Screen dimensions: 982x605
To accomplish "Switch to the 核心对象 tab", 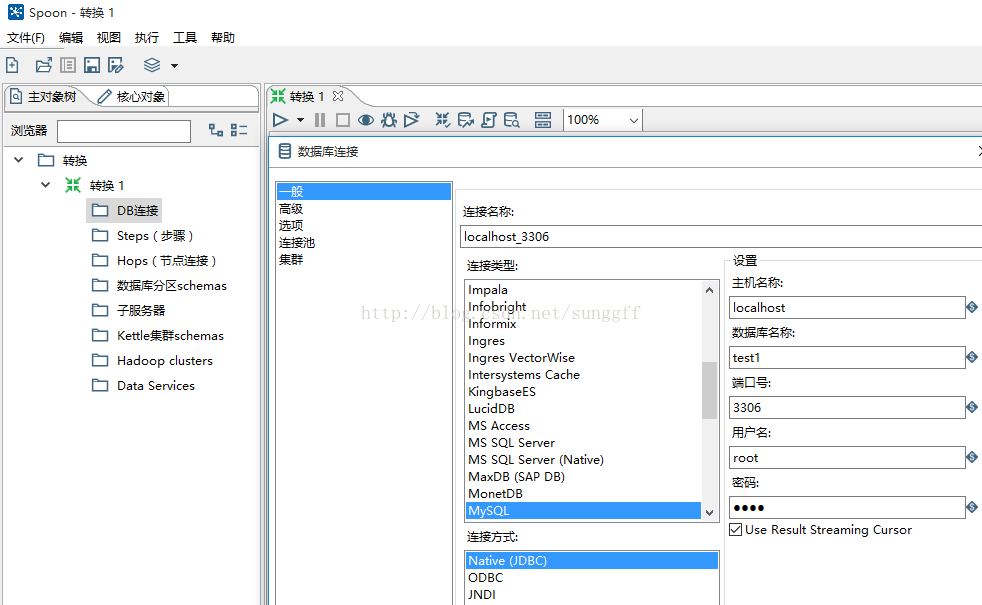I will click(132, 96).
